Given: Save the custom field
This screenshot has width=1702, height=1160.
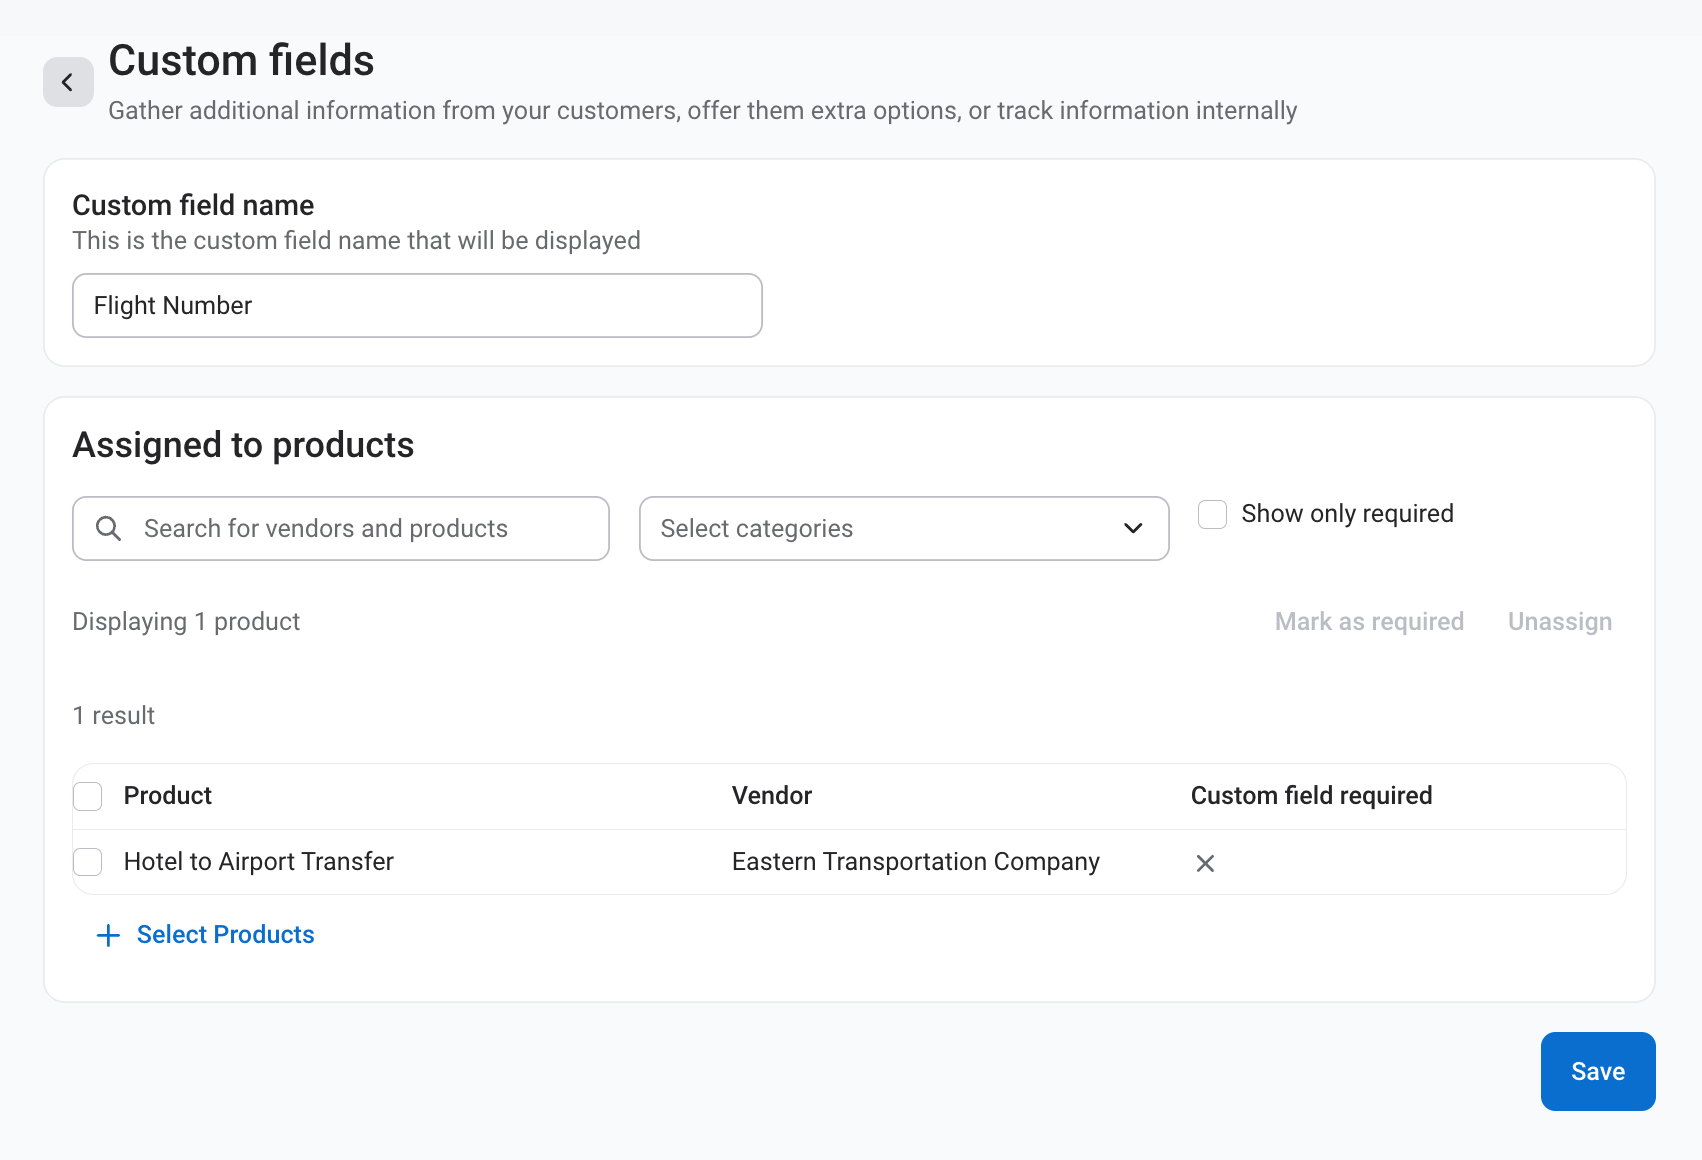Looking at the screenshot, I should [1598, 1071].
